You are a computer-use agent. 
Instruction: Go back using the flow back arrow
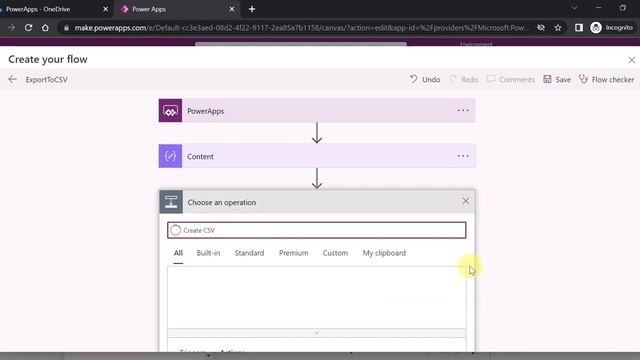pyautogui.click(x=13, y=79)
